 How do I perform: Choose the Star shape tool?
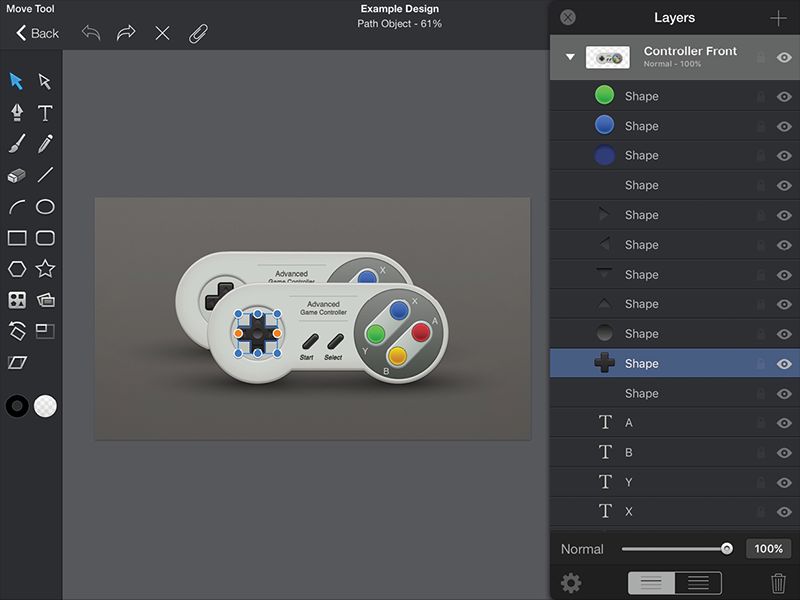[45, 268]
